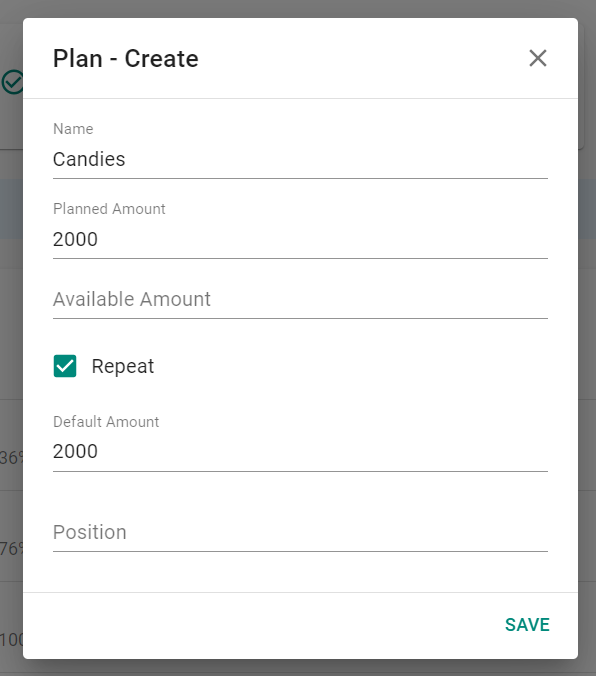Click the small Name floating label
Image resolution: width=596 pixels, height=676 pixels.
[73, 129]
